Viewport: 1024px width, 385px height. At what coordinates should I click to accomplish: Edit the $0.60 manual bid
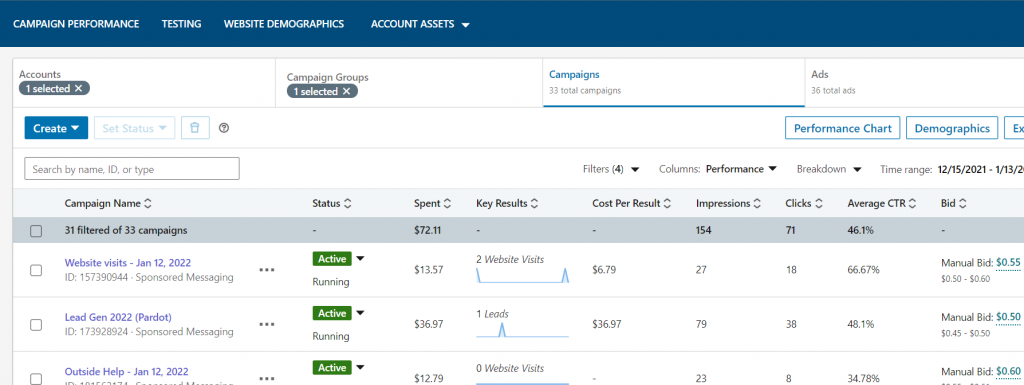(1008, 371)
